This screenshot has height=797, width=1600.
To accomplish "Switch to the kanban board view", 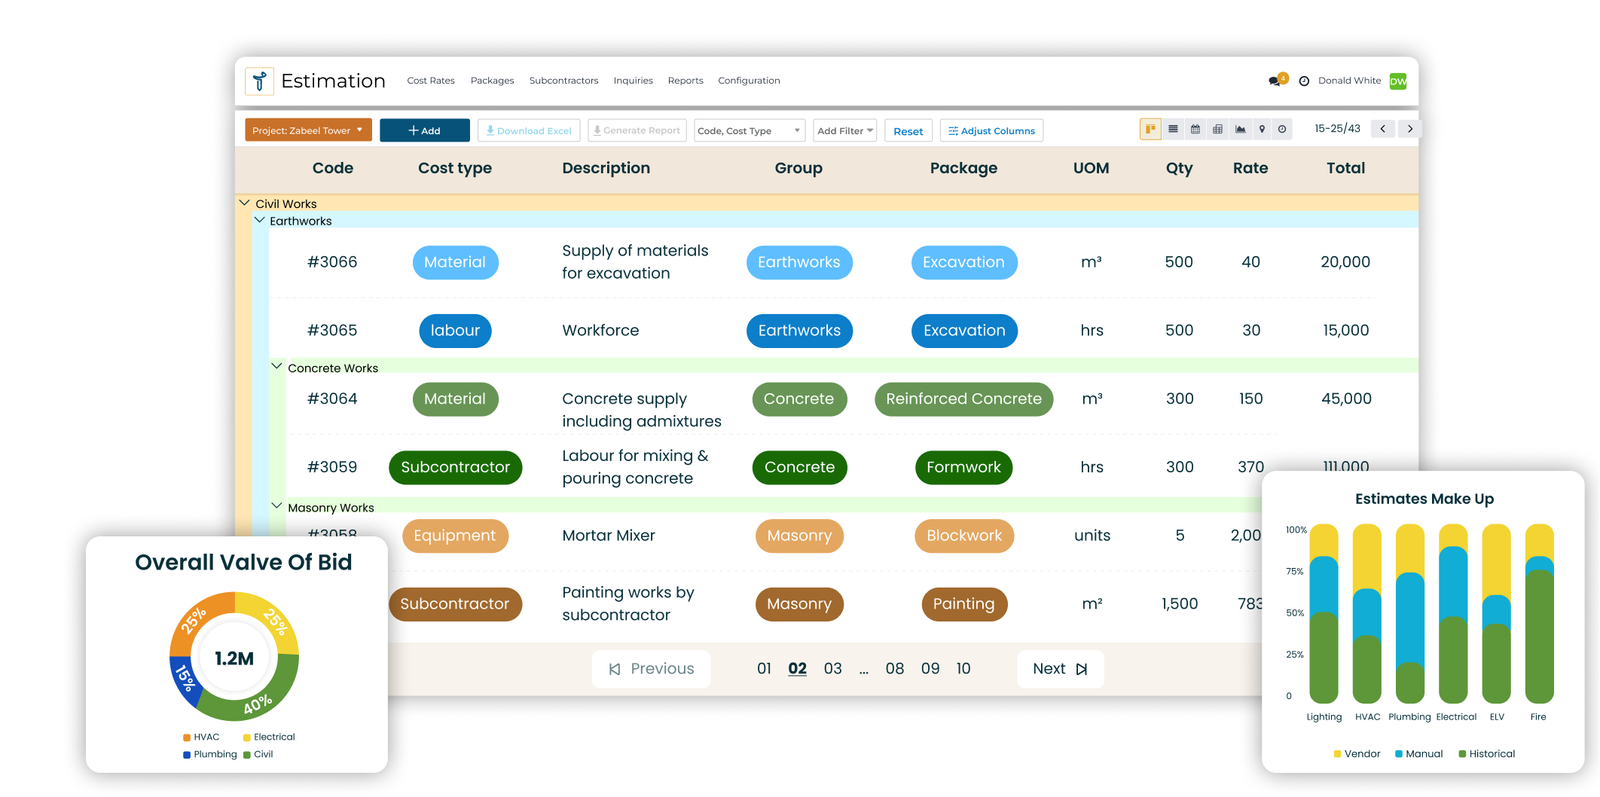I will [x=1150, y=129].
